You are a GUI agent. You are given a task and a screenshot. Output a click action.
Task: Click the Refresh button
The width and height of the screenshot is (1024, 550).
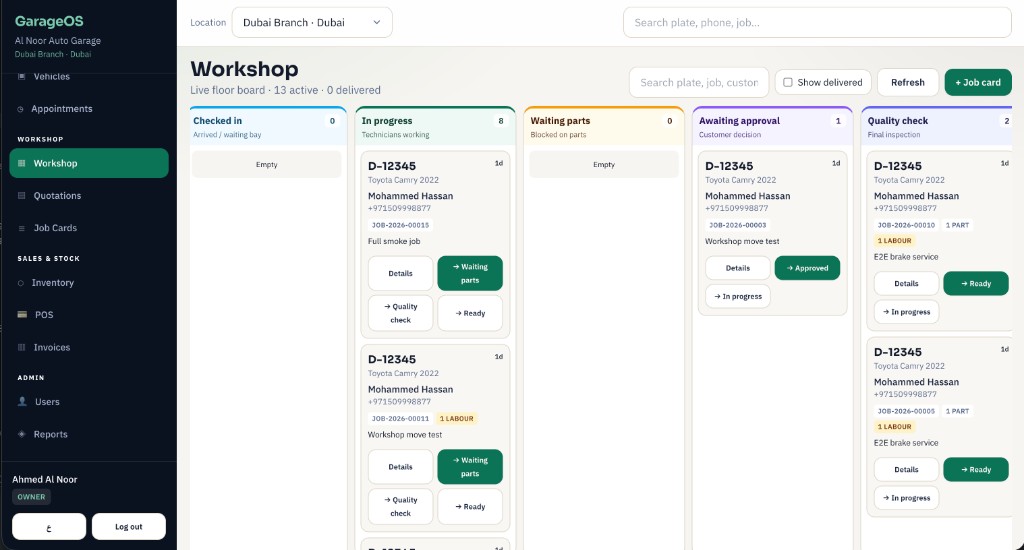(x=908, y=82)
